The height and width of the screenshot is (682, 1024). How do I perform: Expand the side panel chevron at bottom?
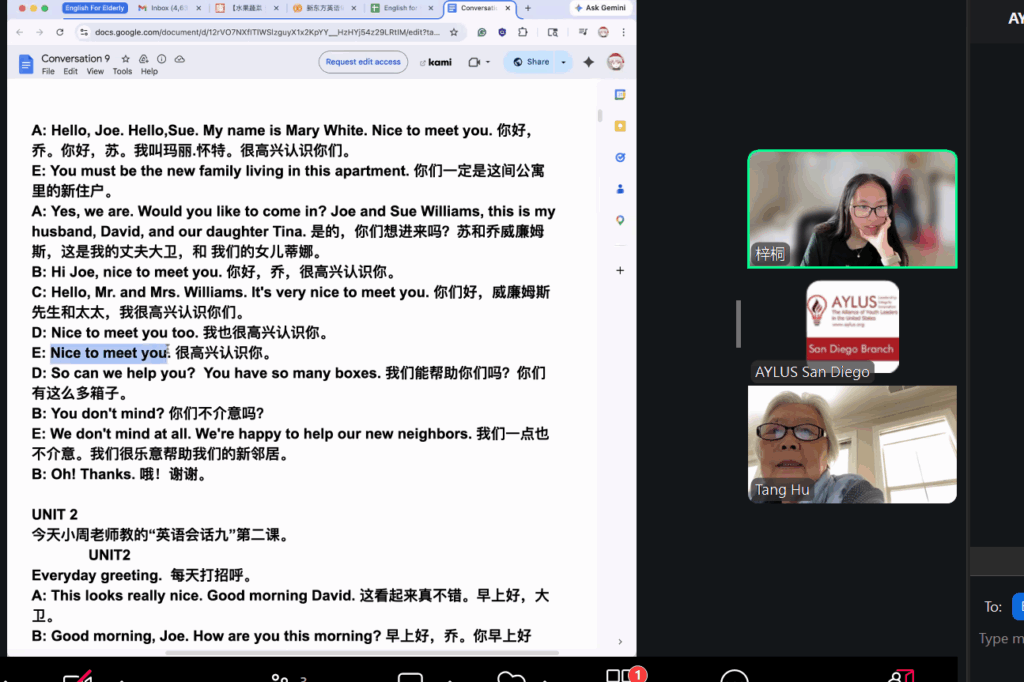pos(620,642)
